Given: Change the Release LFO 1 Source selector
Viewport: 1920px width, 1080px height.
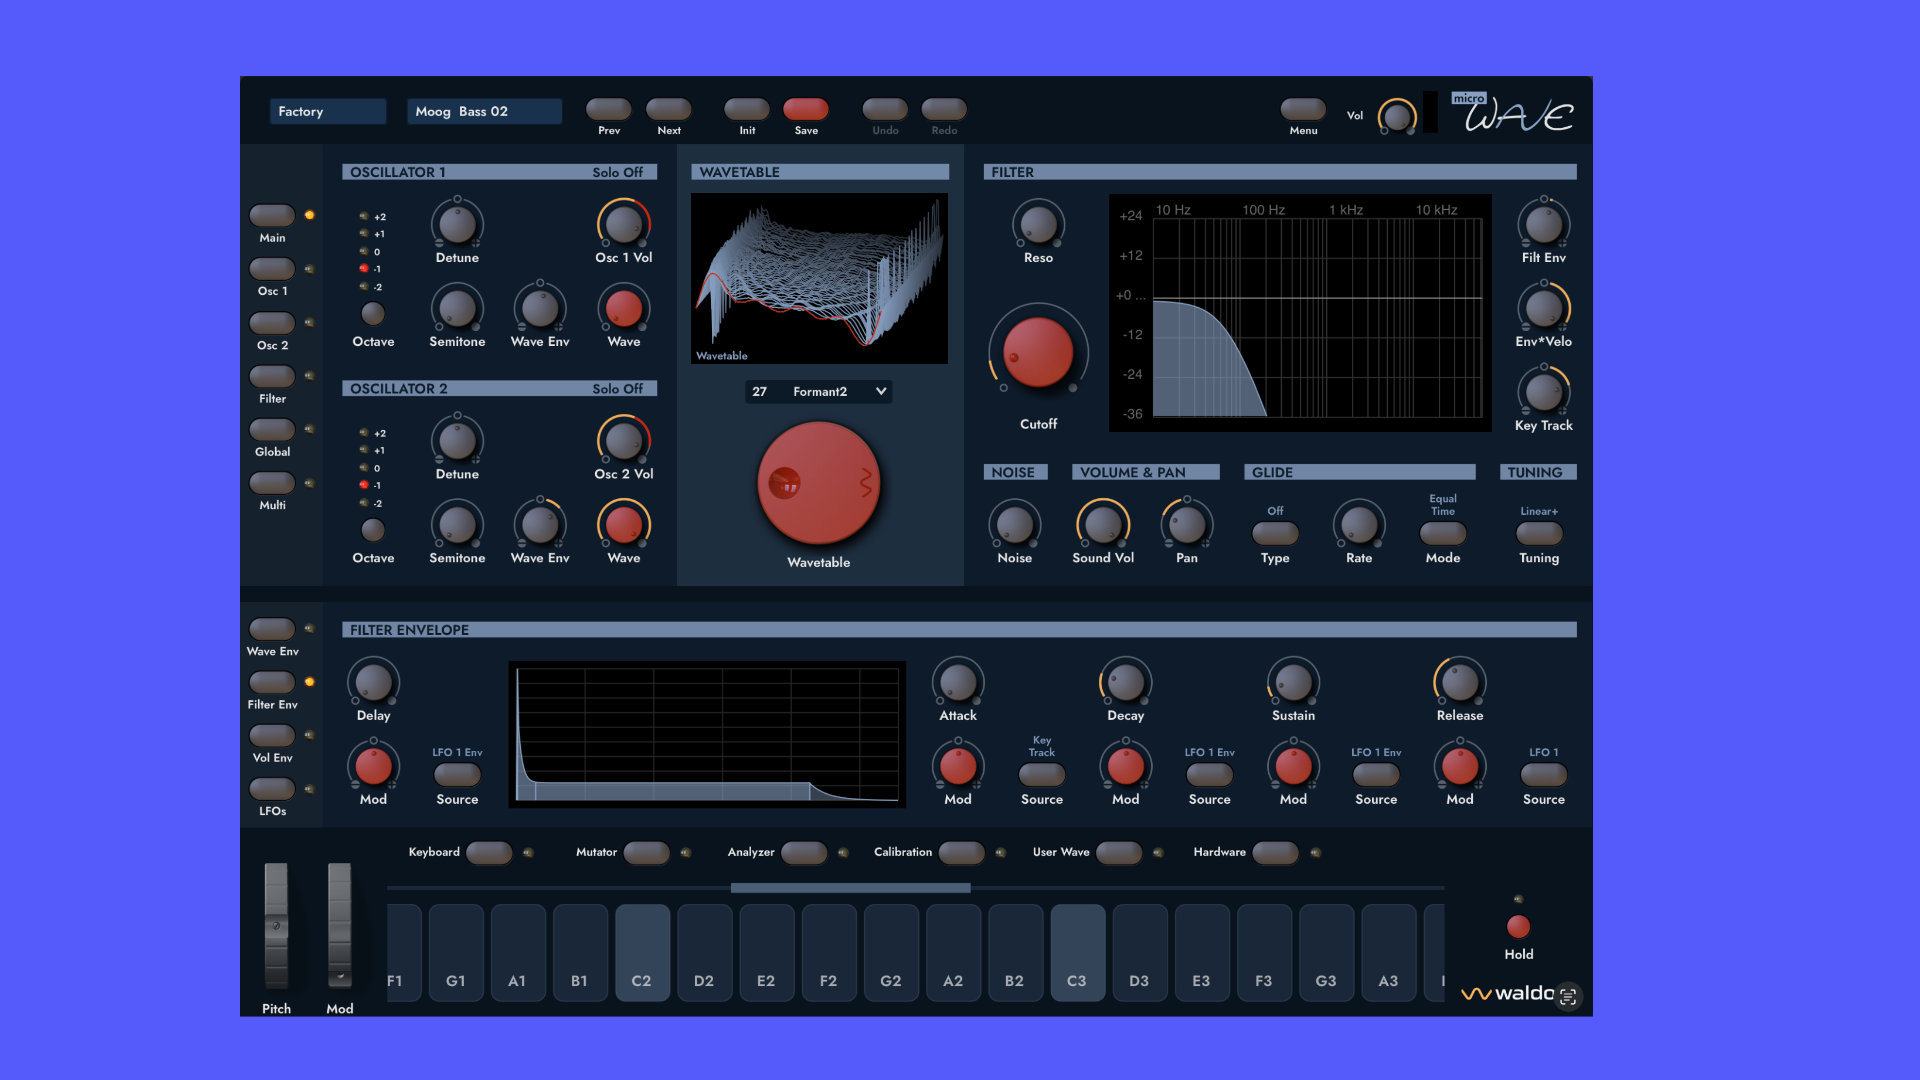Looking at the screenshot, I should click(x=1544, y=774).
